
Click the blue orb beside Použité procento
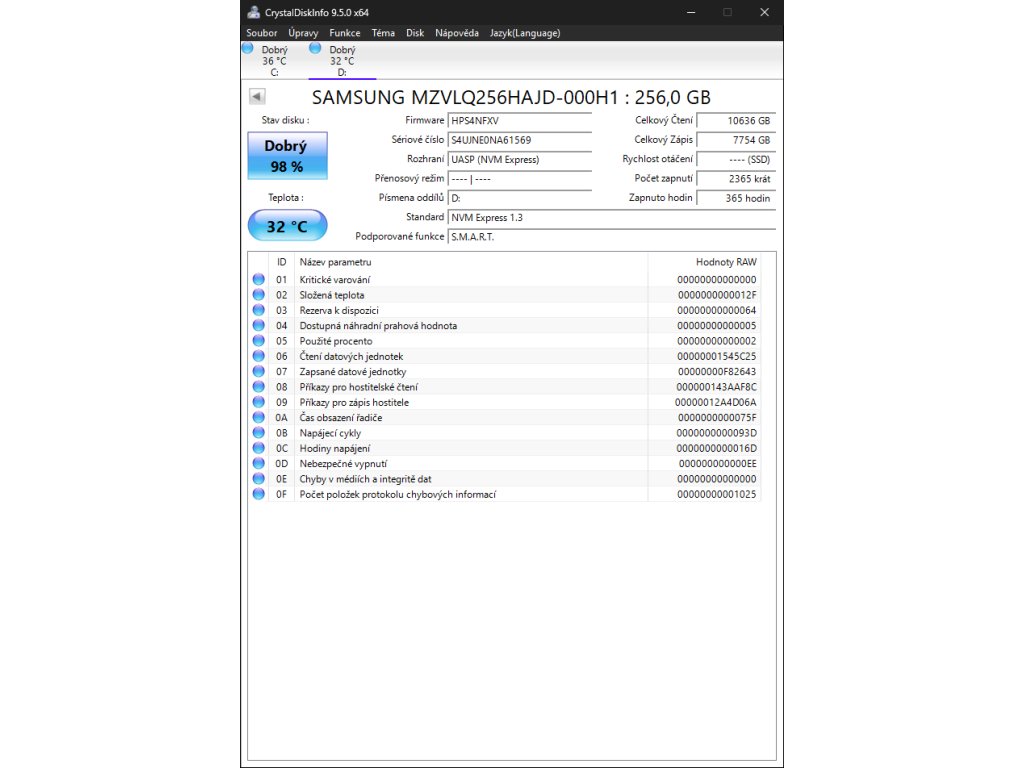(259, 341)
